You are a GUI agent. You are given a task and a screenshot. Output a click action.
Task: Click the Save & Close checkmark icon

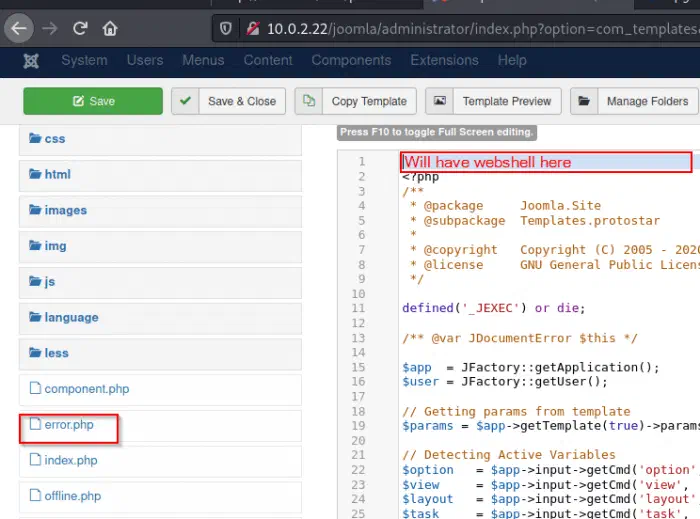(185, 101)
